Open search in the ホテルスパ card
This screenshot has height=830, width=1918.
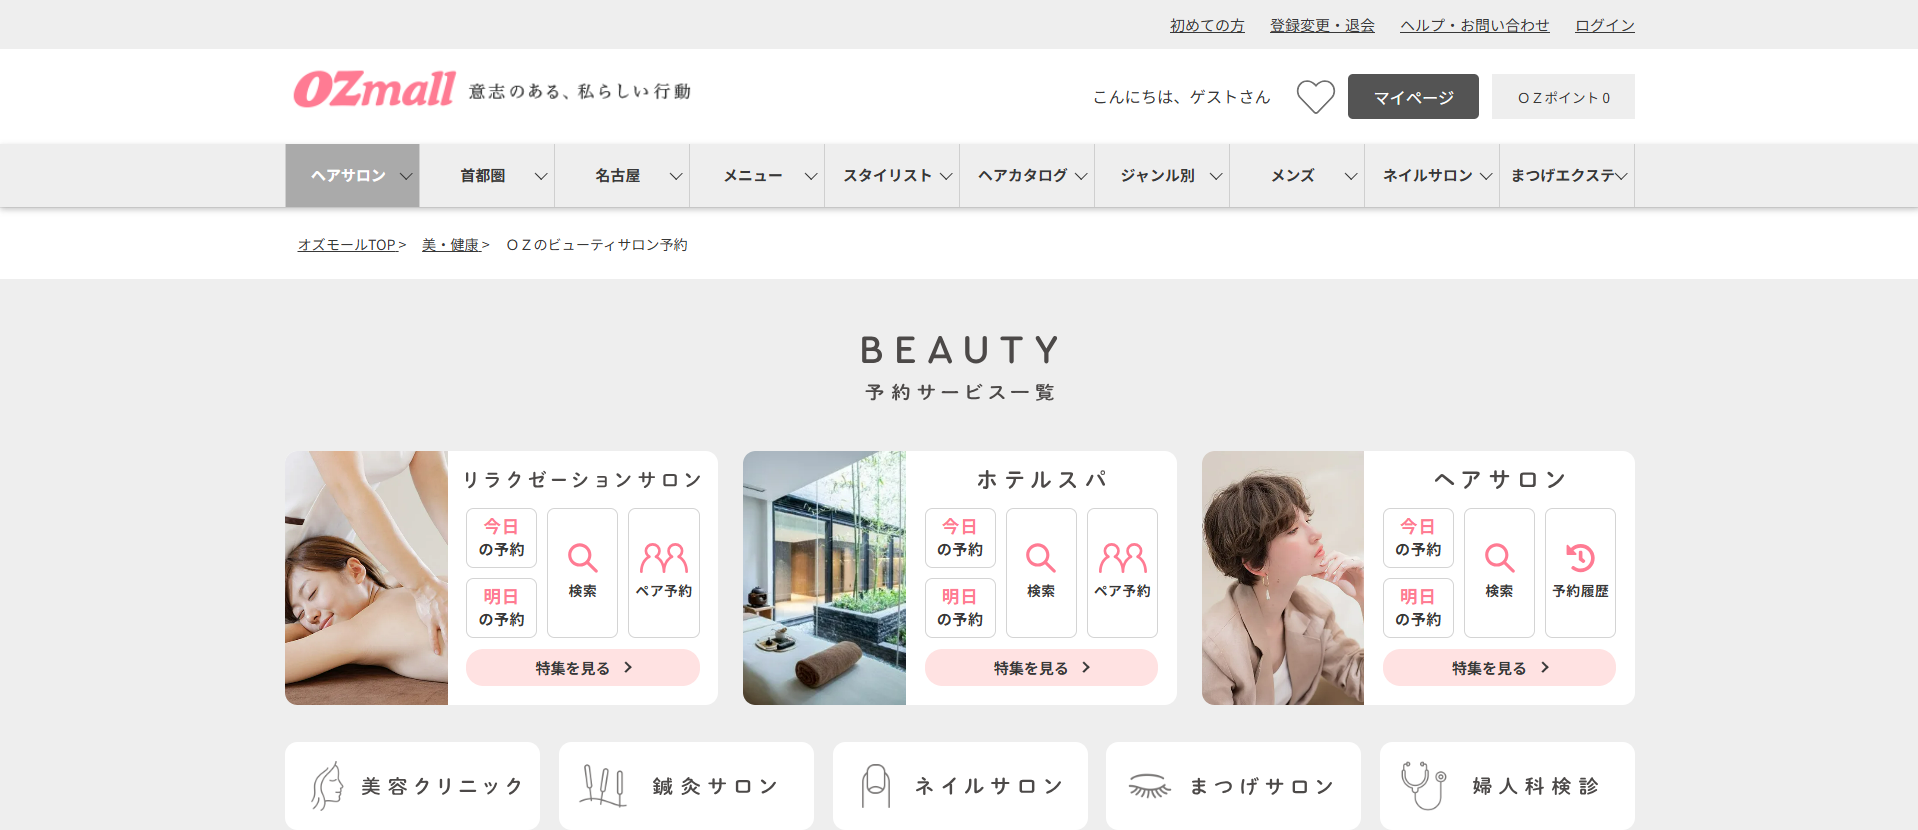[x=1041, y=572]
